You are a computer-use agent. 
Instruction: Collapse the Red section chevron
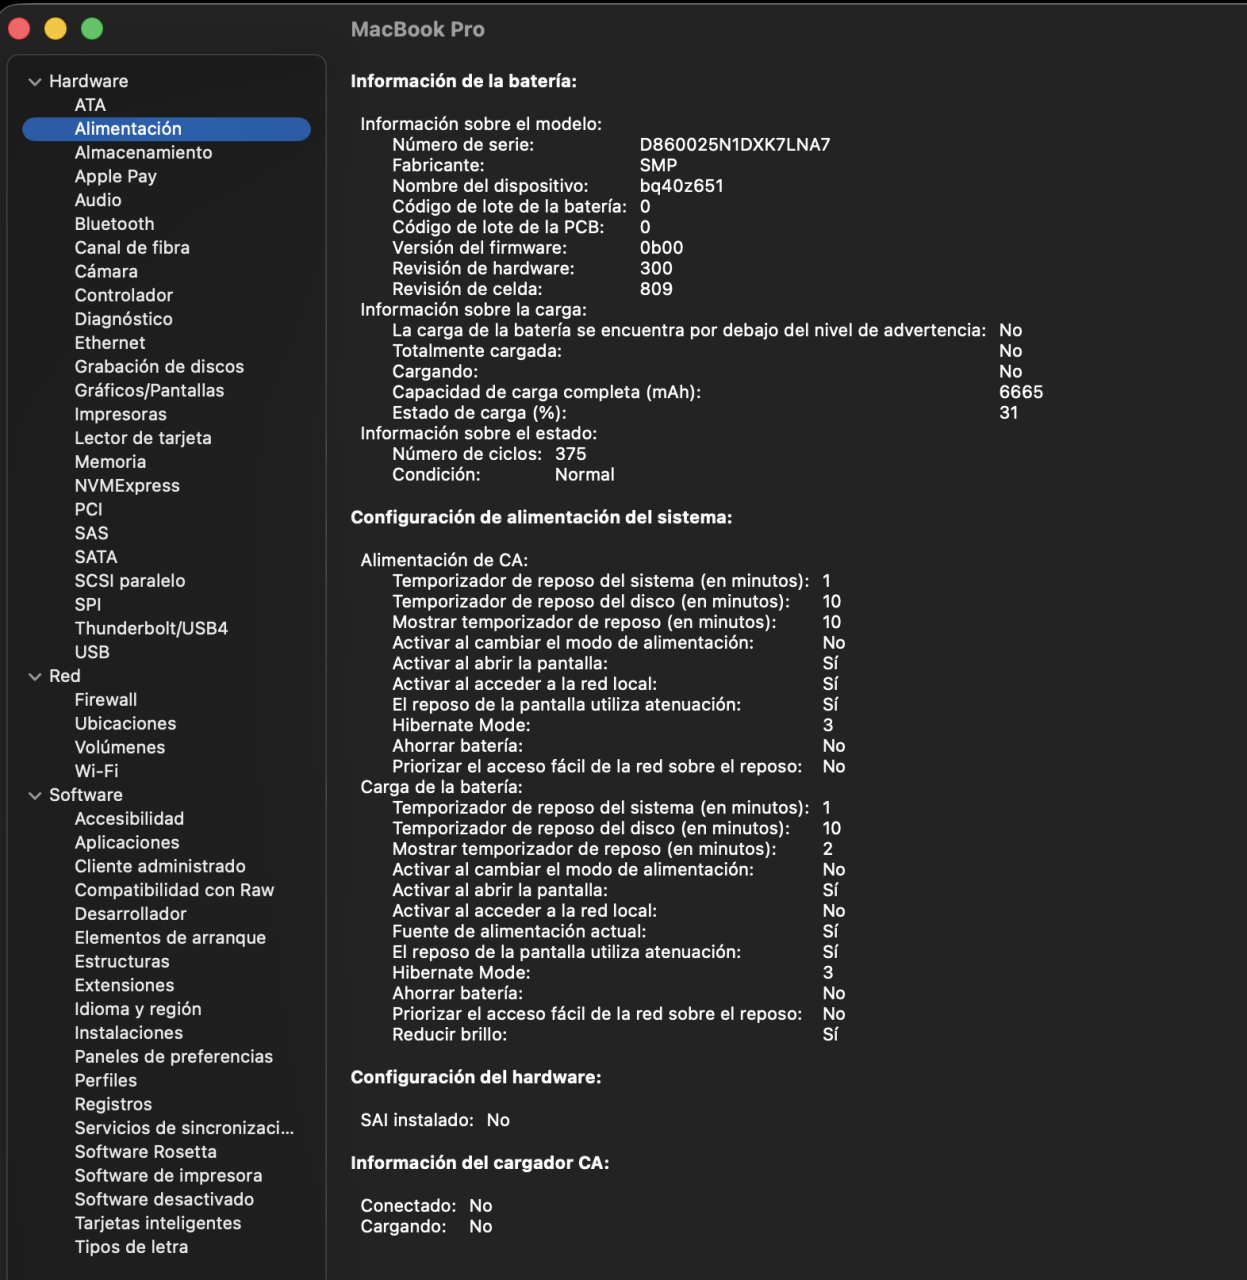click(35, 677)
